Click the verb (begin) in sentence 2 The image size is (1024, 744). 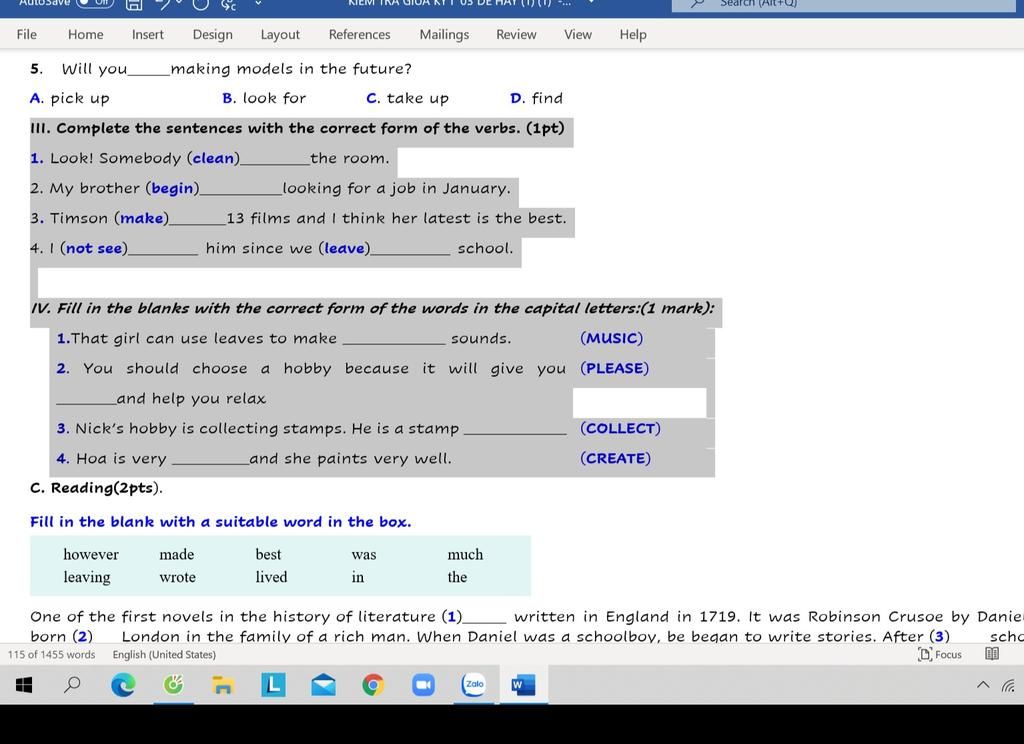coord(172,189)
